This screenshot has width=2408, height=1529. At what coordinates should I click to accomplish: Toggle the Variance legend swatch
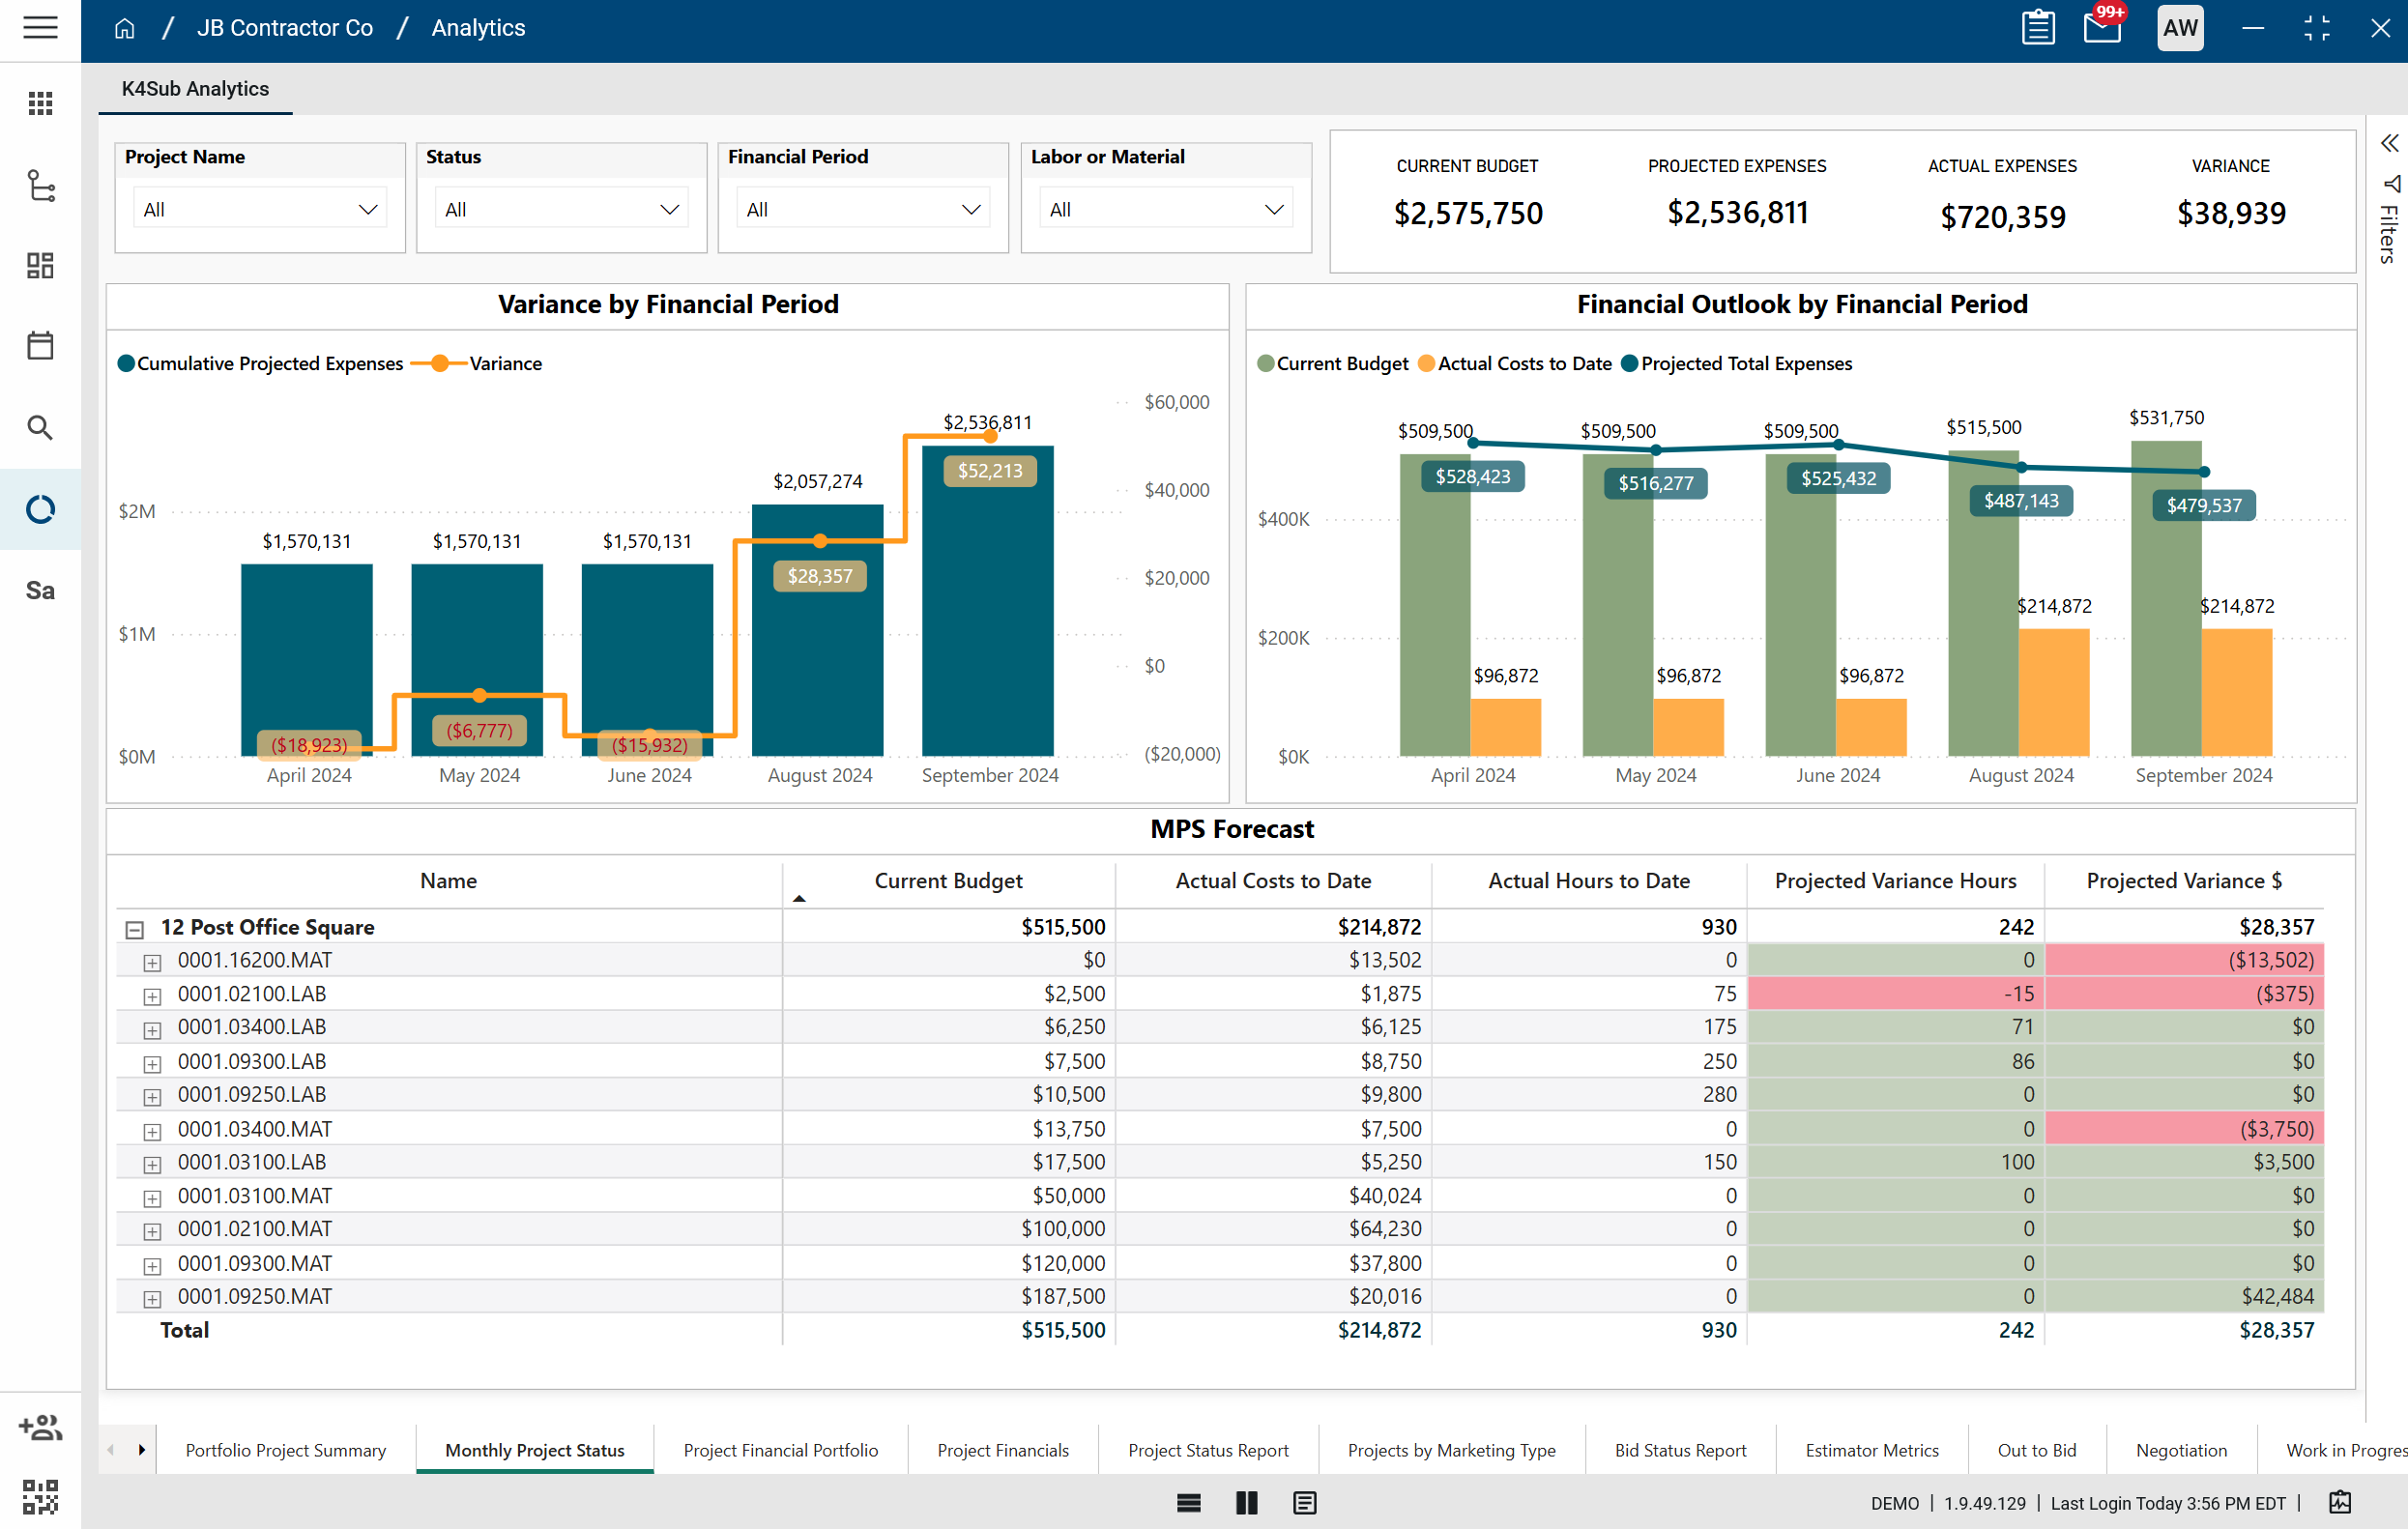pos(440,364)
